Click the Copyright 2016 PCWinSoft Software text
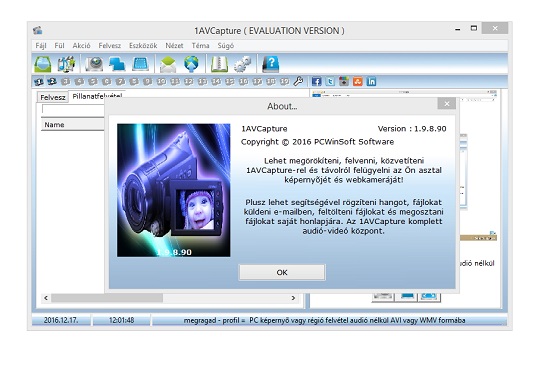 [x=317, y=142]
